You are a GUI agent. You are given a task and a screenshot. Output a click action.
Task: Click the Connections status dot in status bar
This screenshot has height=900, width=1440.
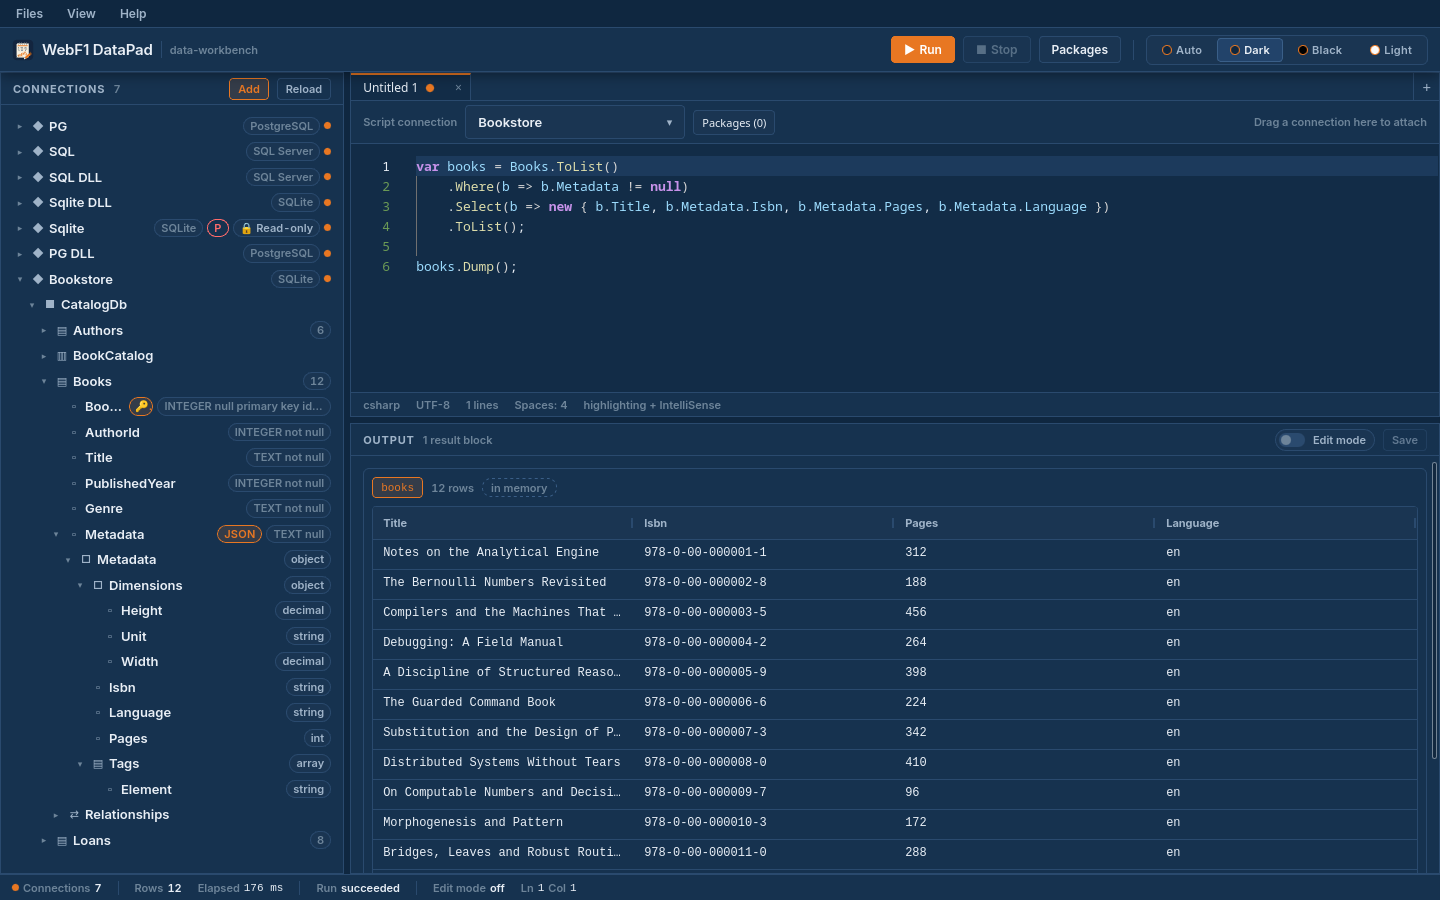(15, 887)
